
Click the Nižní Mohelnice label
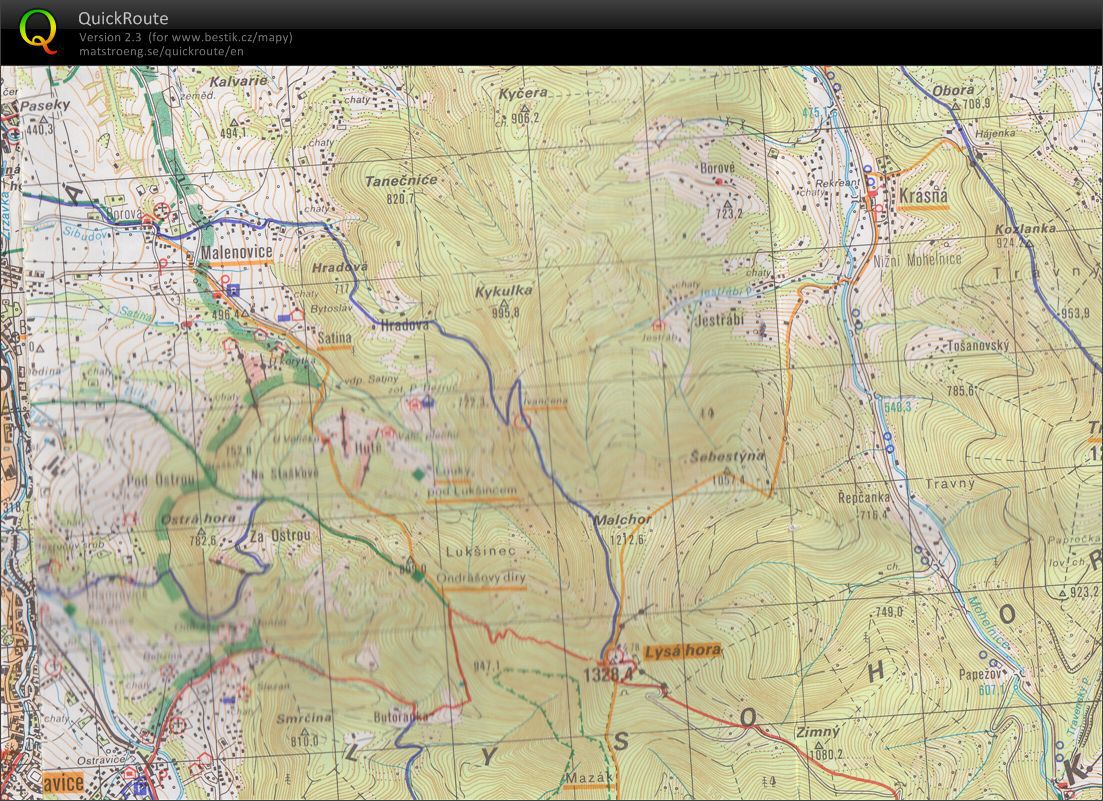pos(917,259)
